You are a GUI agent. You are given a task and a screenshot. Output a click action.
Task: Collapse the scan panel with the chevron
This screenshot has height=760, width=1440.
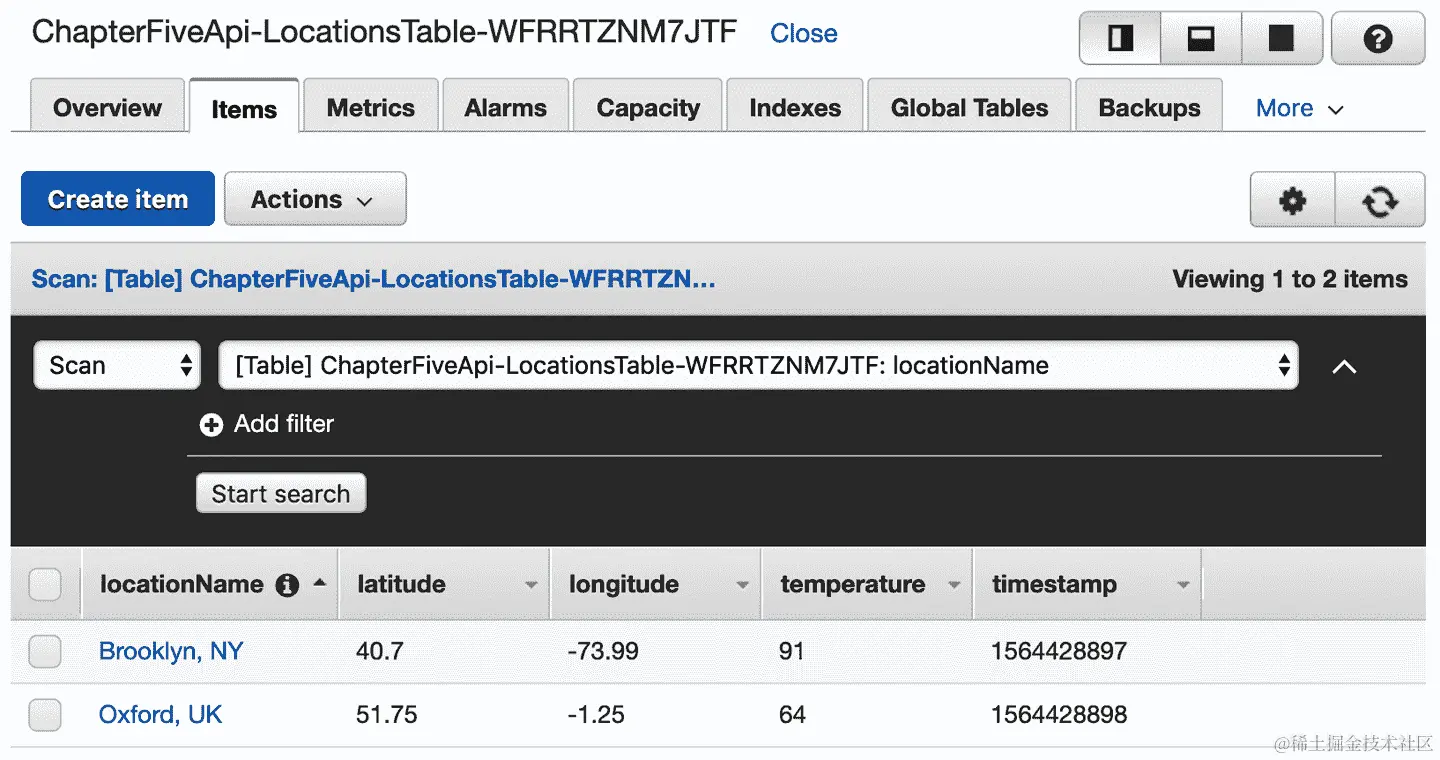1344,366
